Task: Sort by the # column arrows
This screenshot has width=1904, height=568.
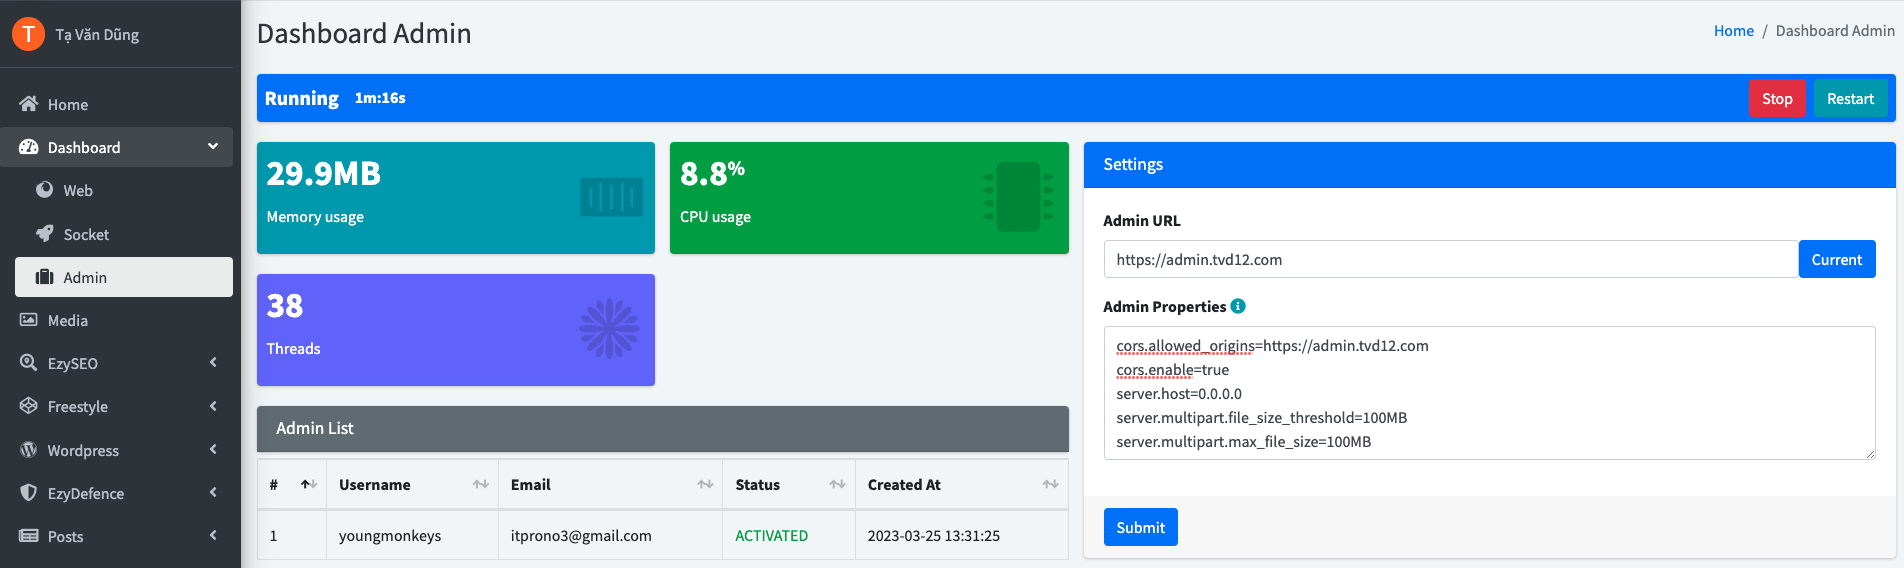Action: (x=309, y=484)
